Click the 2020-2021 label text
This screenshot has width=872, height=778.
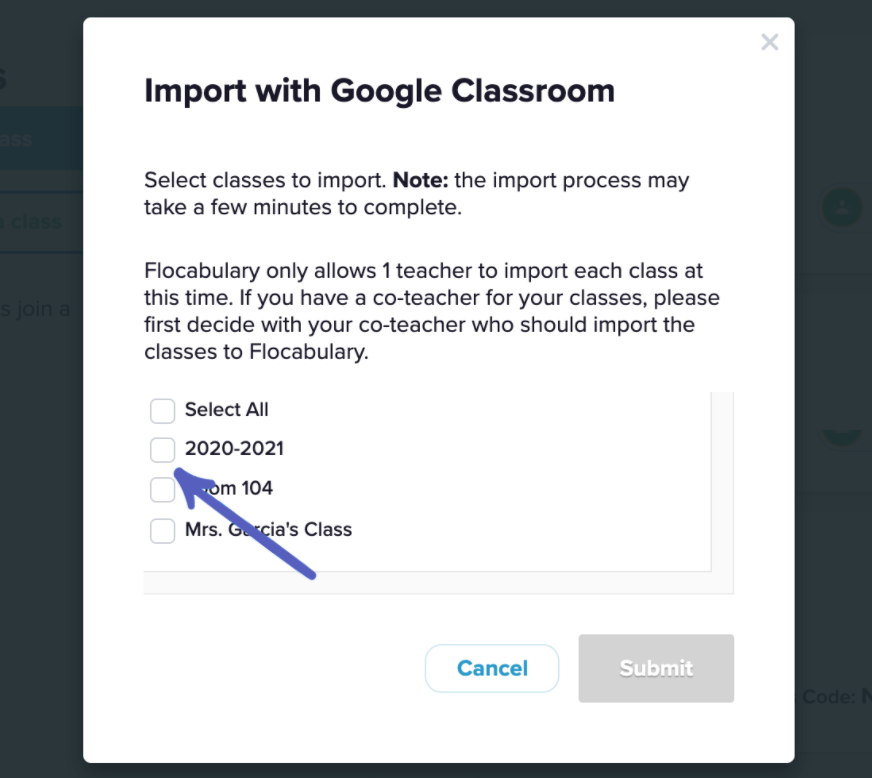point(234,449)
